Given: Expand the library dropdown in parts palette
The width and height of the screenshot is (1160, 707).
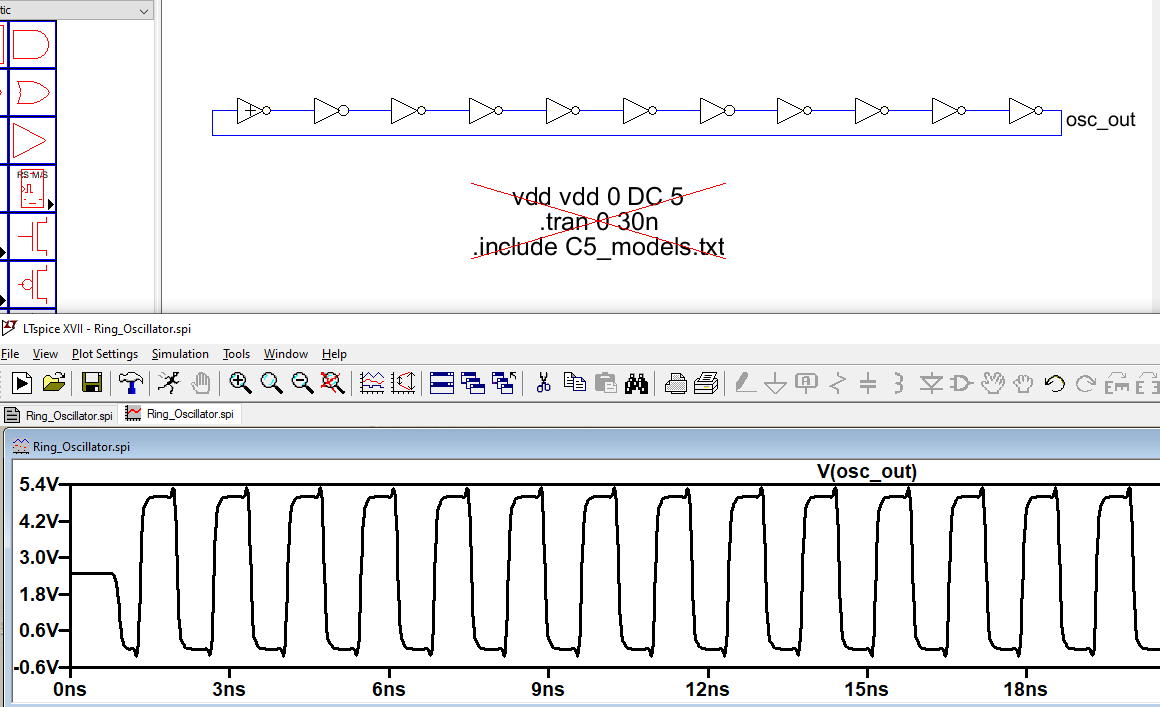Looking at the screenshot, I should coord(144,11).
